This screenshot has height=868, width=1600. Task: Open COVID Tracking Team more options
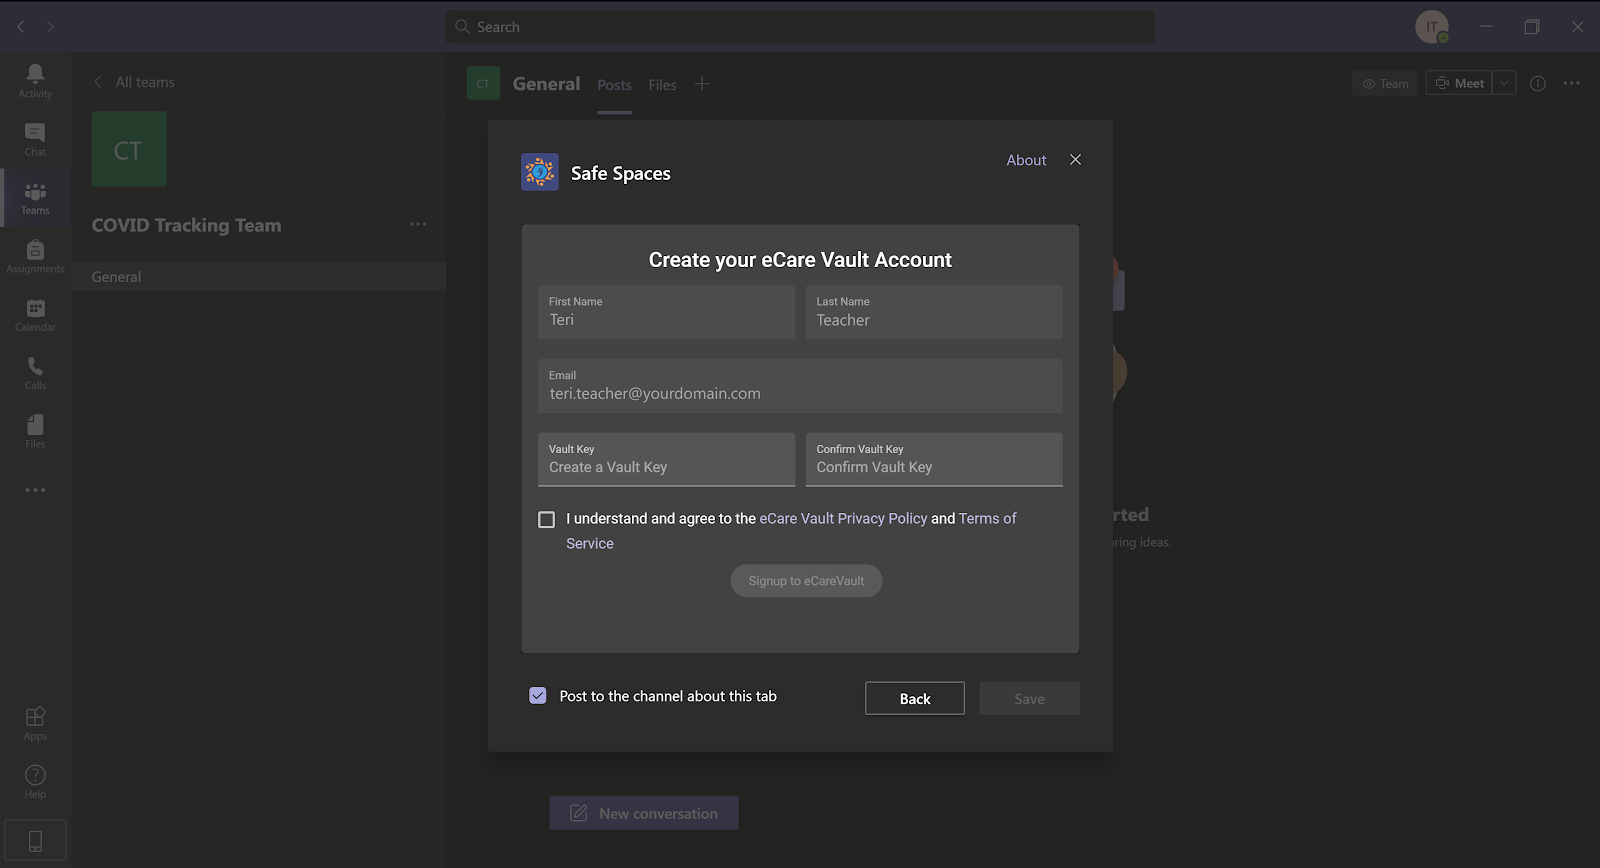click(x=418, y=224)
